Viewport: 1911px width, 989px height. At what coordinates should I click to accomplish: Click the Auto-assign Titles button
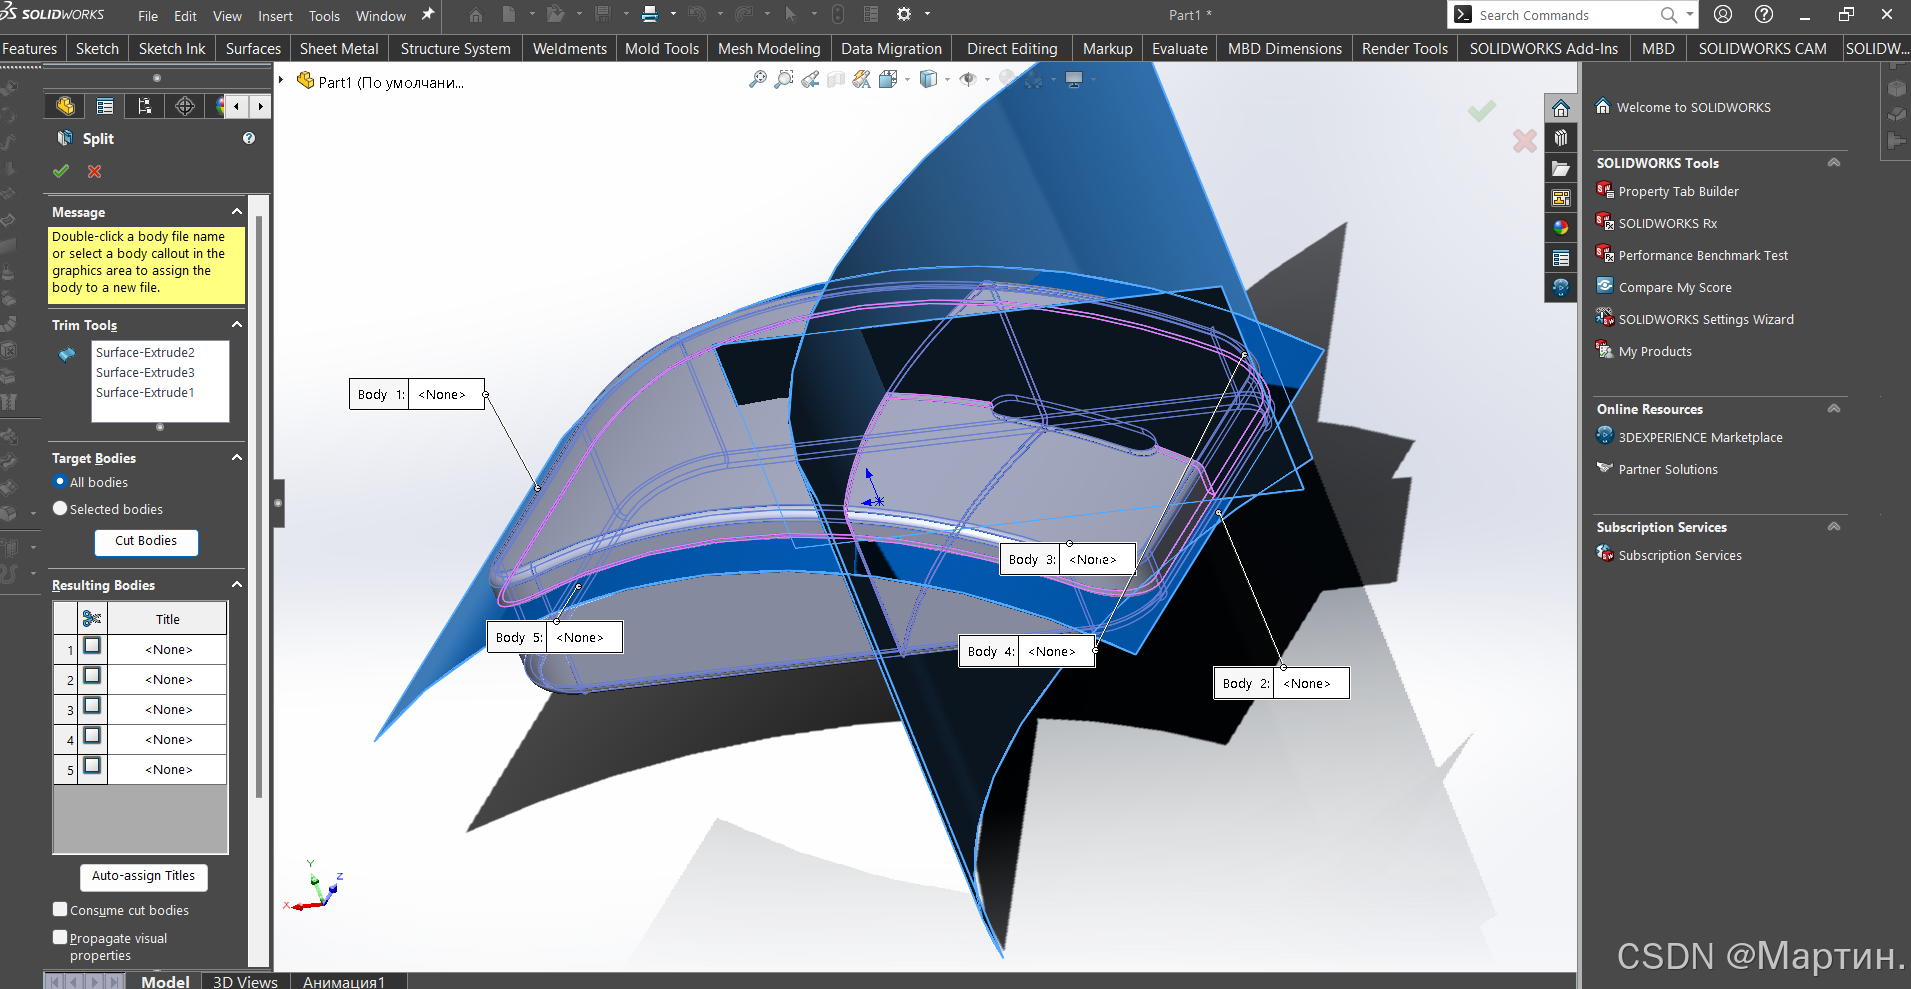(x=144, y=876)
